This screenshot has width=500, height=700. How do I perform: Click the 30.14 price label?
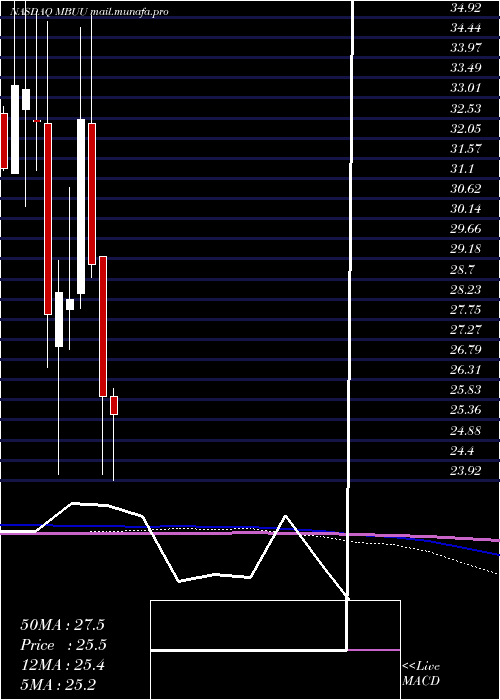(465, 209)
